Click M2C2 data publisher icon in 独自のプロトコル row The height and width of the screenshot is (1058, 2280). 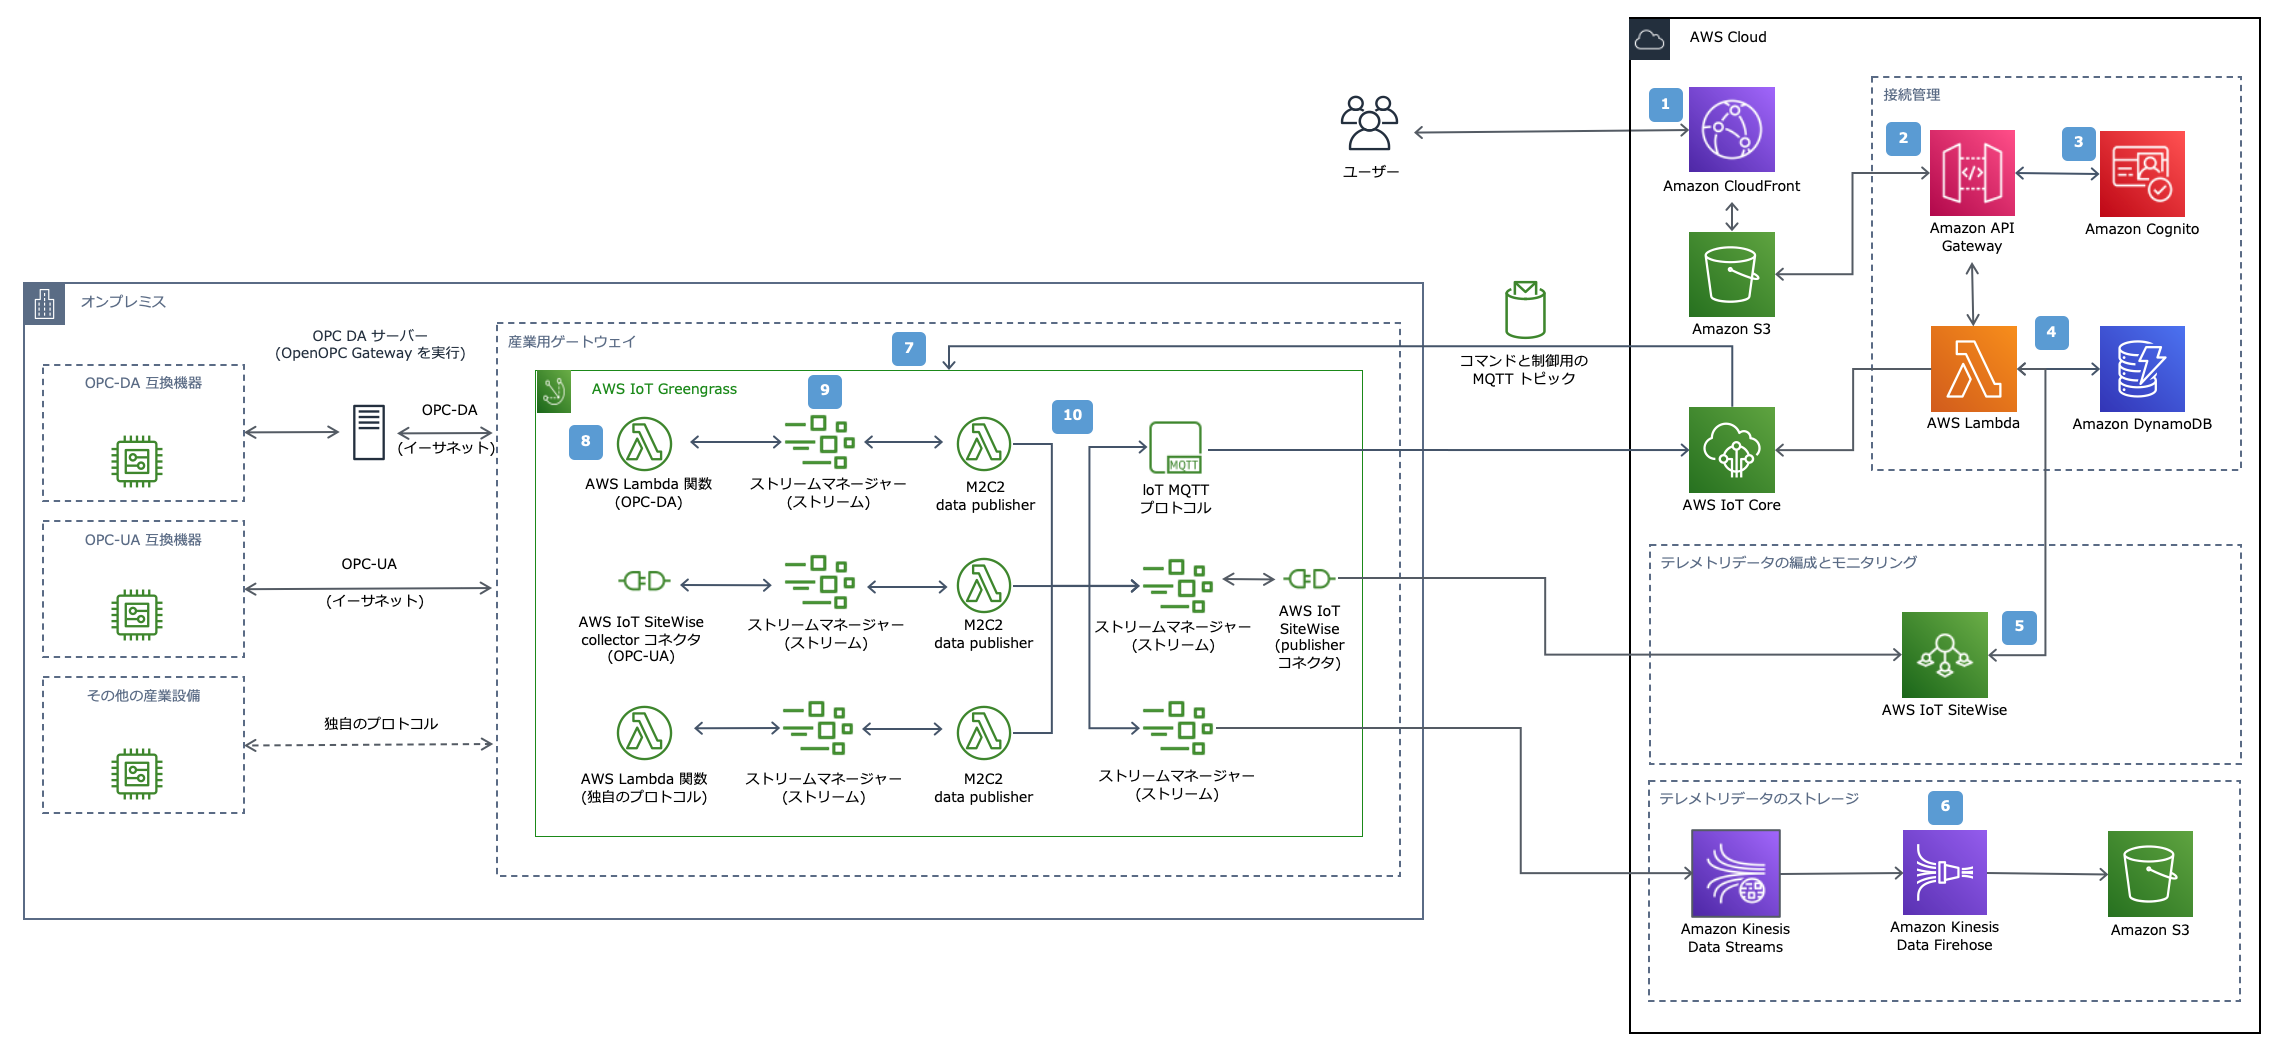tap(984, 733)
